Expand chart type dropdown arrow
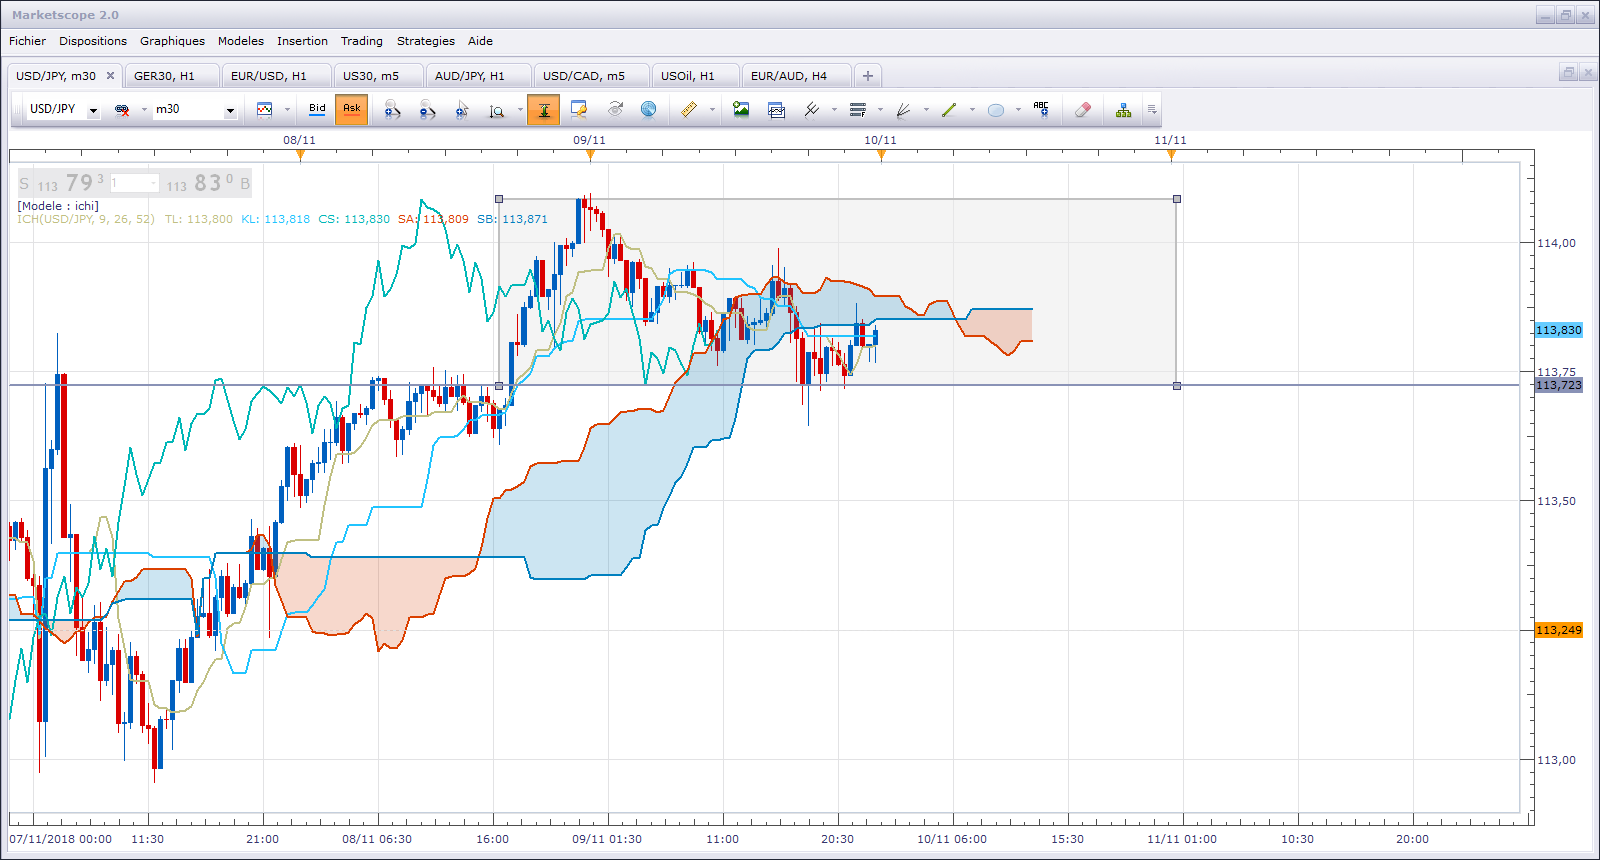The height and width of the screenshot is (860, 1600). click(x=287, y=110)
